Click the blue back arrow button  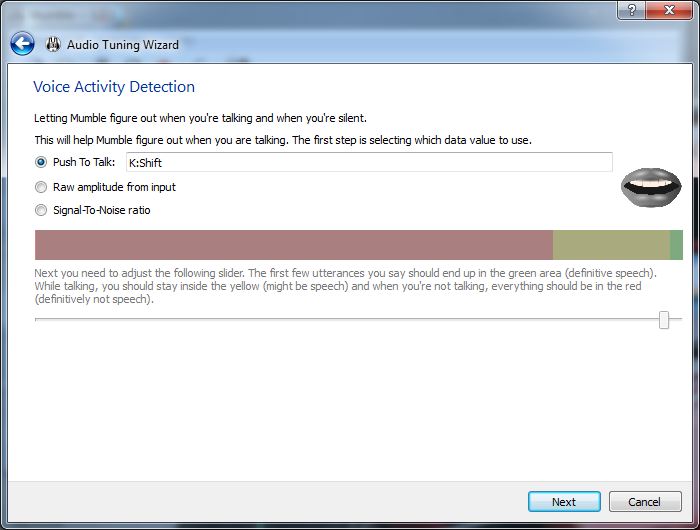coord(22,44)
